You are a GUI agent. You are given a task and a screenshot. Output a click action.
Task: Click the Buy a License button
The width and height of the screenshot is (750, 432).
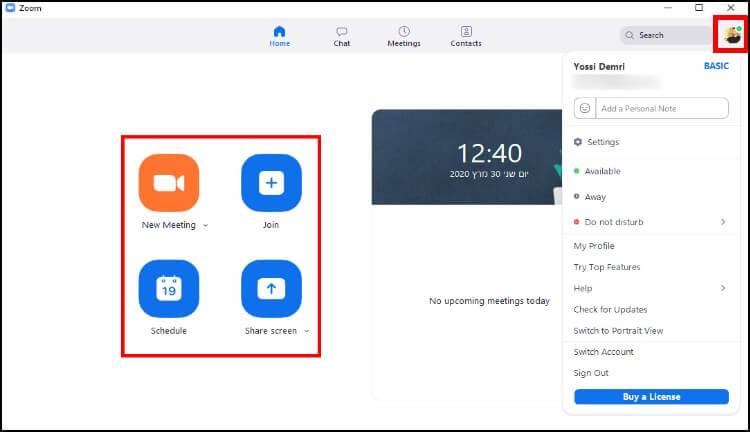[x=651, y=397]
